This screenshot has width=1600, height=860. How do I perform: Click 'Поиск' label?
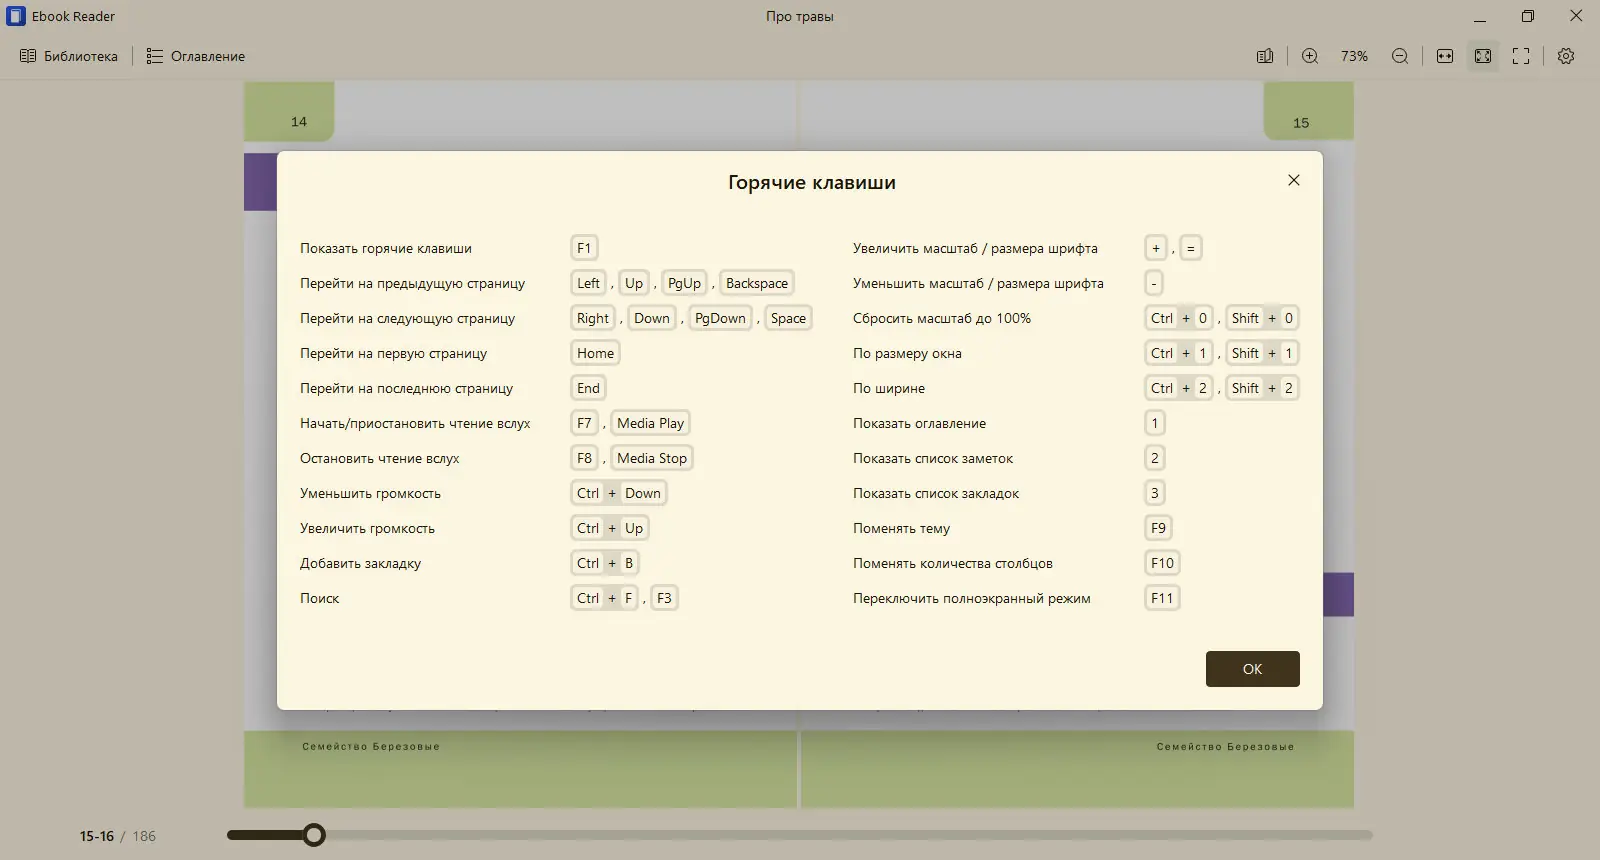(319, 598)
